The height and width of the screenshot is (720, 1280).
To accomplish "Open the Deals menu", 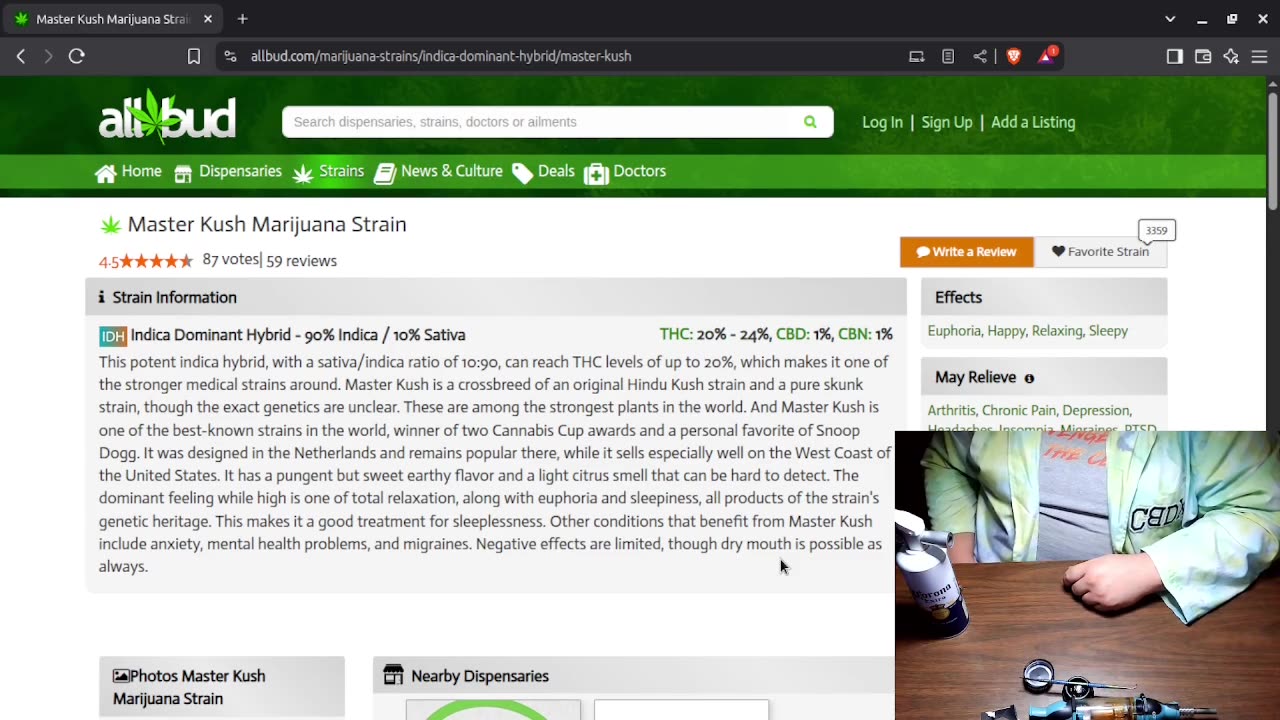I will point(544,172).
